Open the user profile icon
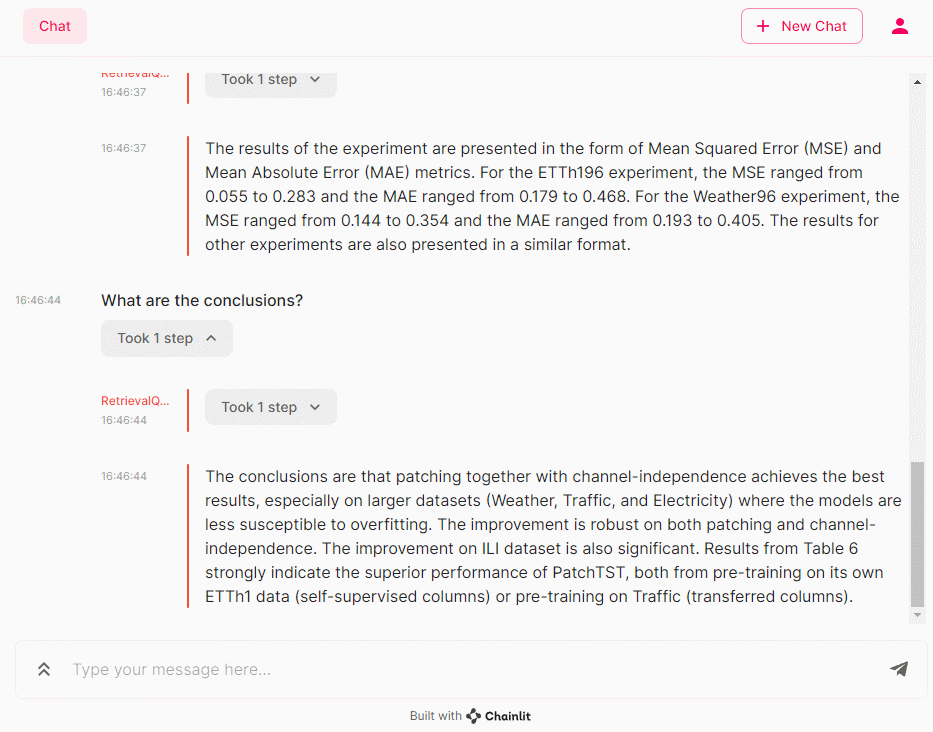933x732 pixels. (900, 27)
